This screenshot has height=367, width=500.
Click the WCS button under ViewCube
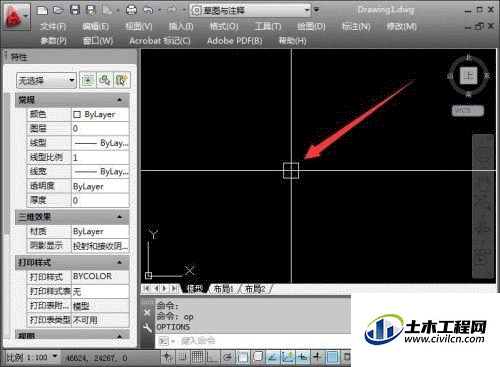(468, 111)
